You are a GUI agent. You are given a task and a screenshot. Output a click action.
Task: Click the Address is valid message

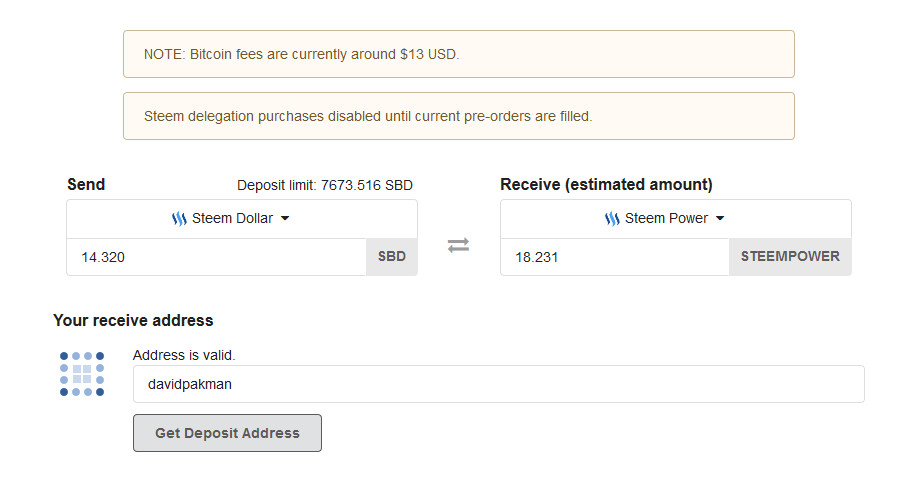point(184,355)
